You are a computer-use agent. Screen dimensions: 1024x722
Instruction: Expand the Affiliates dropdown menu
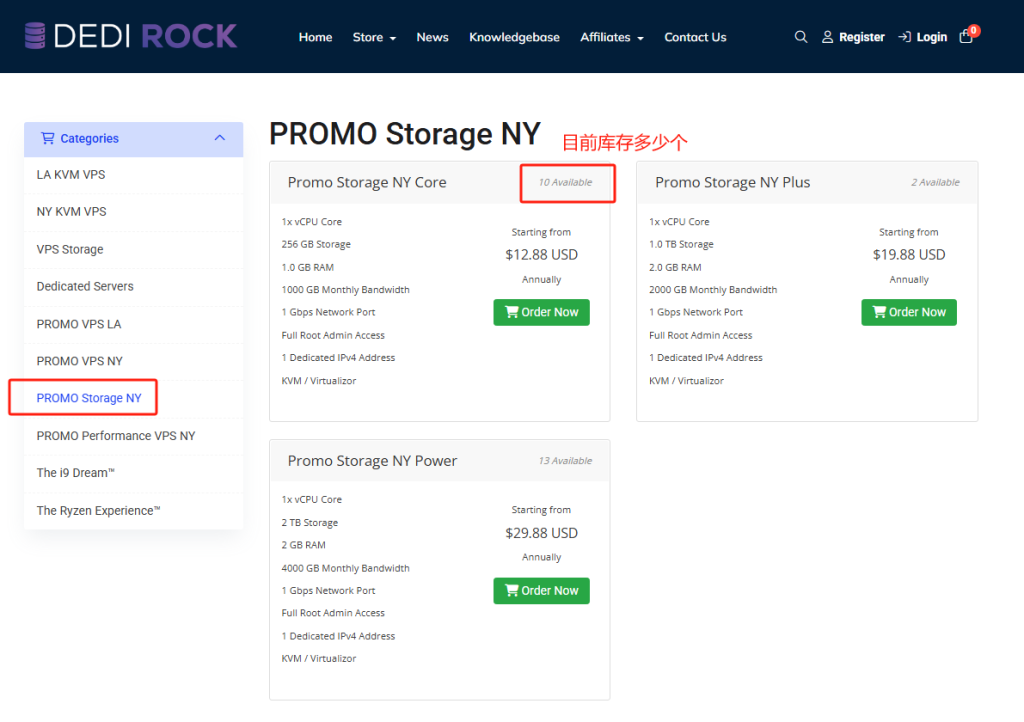click(612, 37)
